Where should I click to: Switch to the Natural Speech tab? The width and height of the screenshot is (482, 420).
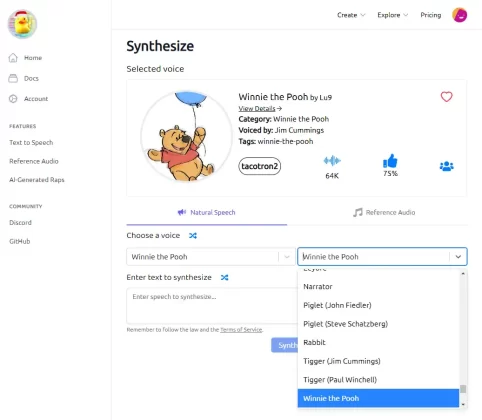(206, 212)
